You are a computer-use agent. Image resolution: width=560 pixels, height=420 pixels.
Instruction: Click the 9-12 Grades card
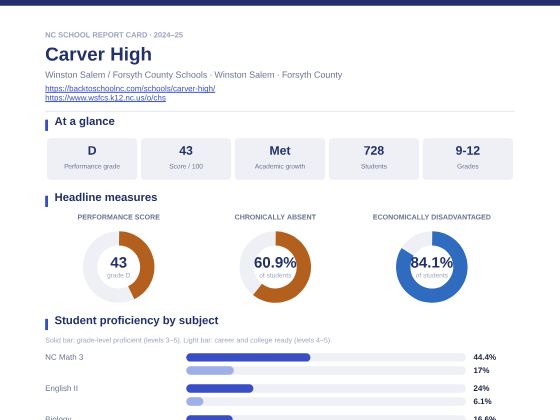468,159
